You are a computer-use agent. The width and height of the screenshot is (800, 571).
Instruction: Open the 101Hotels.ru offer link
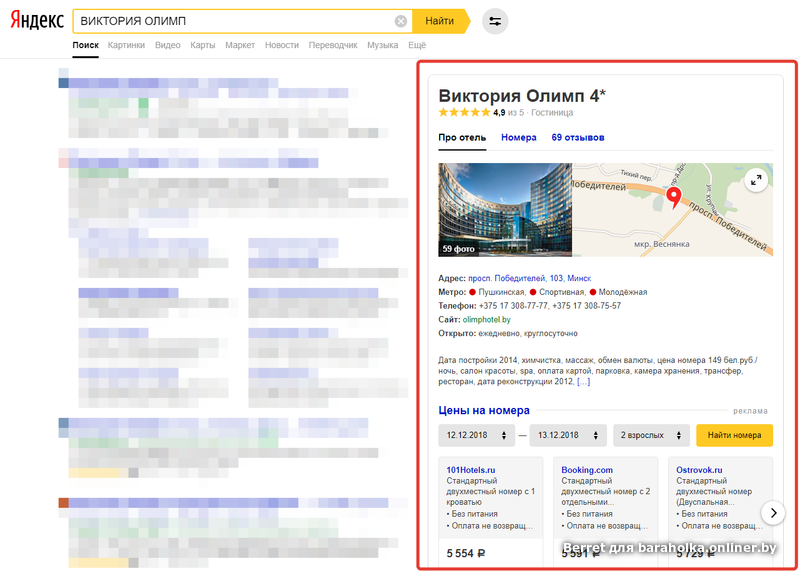click(470, 470)
